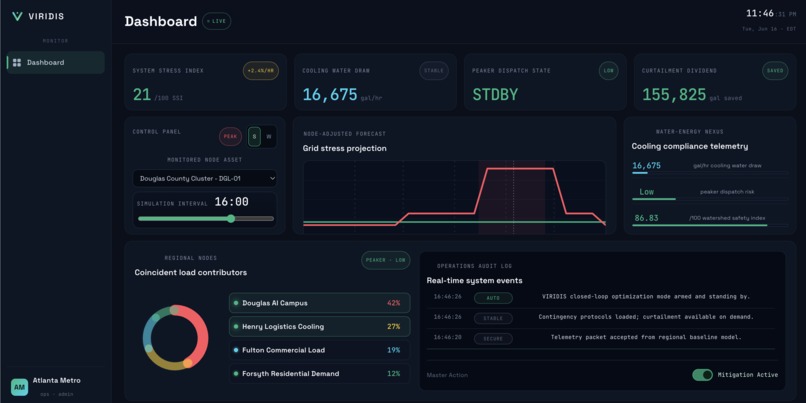Click the 155,825 gal saved value
This screenshot has height=403, width=806.
tap(674, 95)
